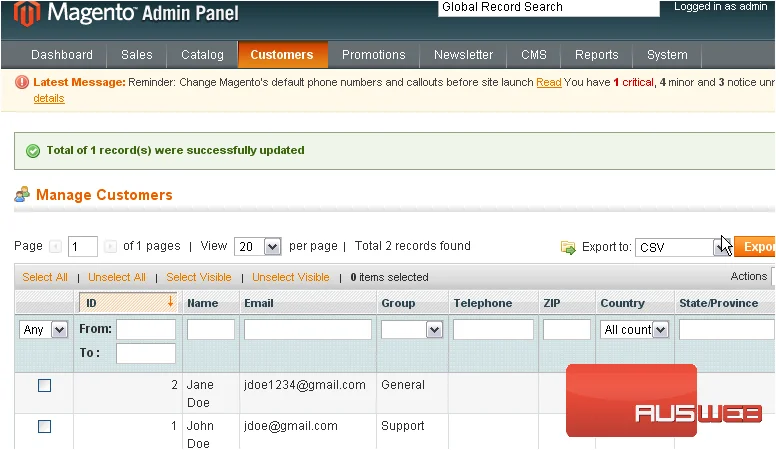Click the next page arrow icon
The width and height of the screenshot is (776, 450).
(x=110, y=246)
